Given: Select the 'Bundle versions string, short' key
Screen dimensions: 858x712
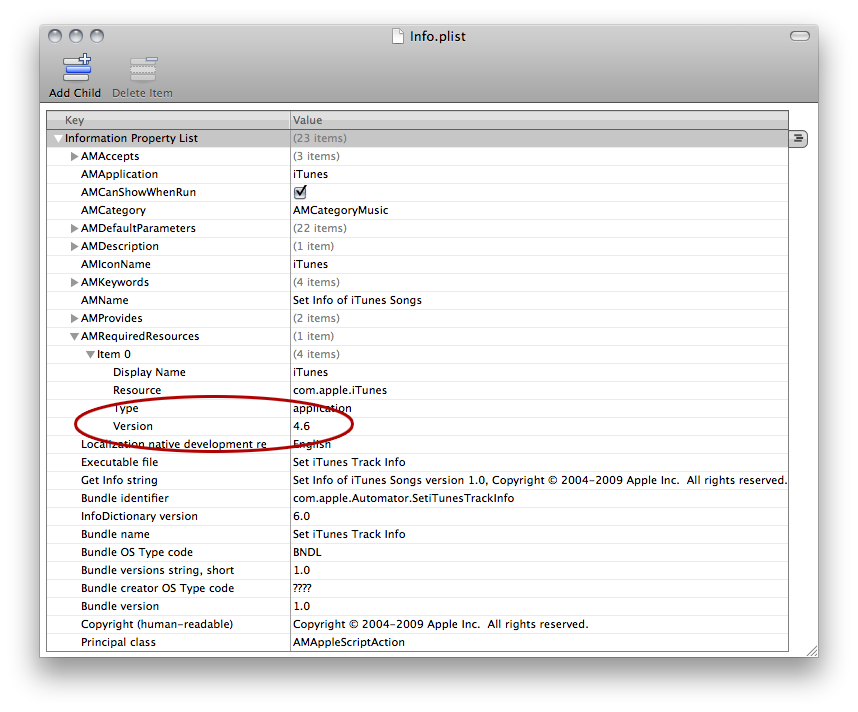Looking at the screenshot, I should click(x=158, y=570).
